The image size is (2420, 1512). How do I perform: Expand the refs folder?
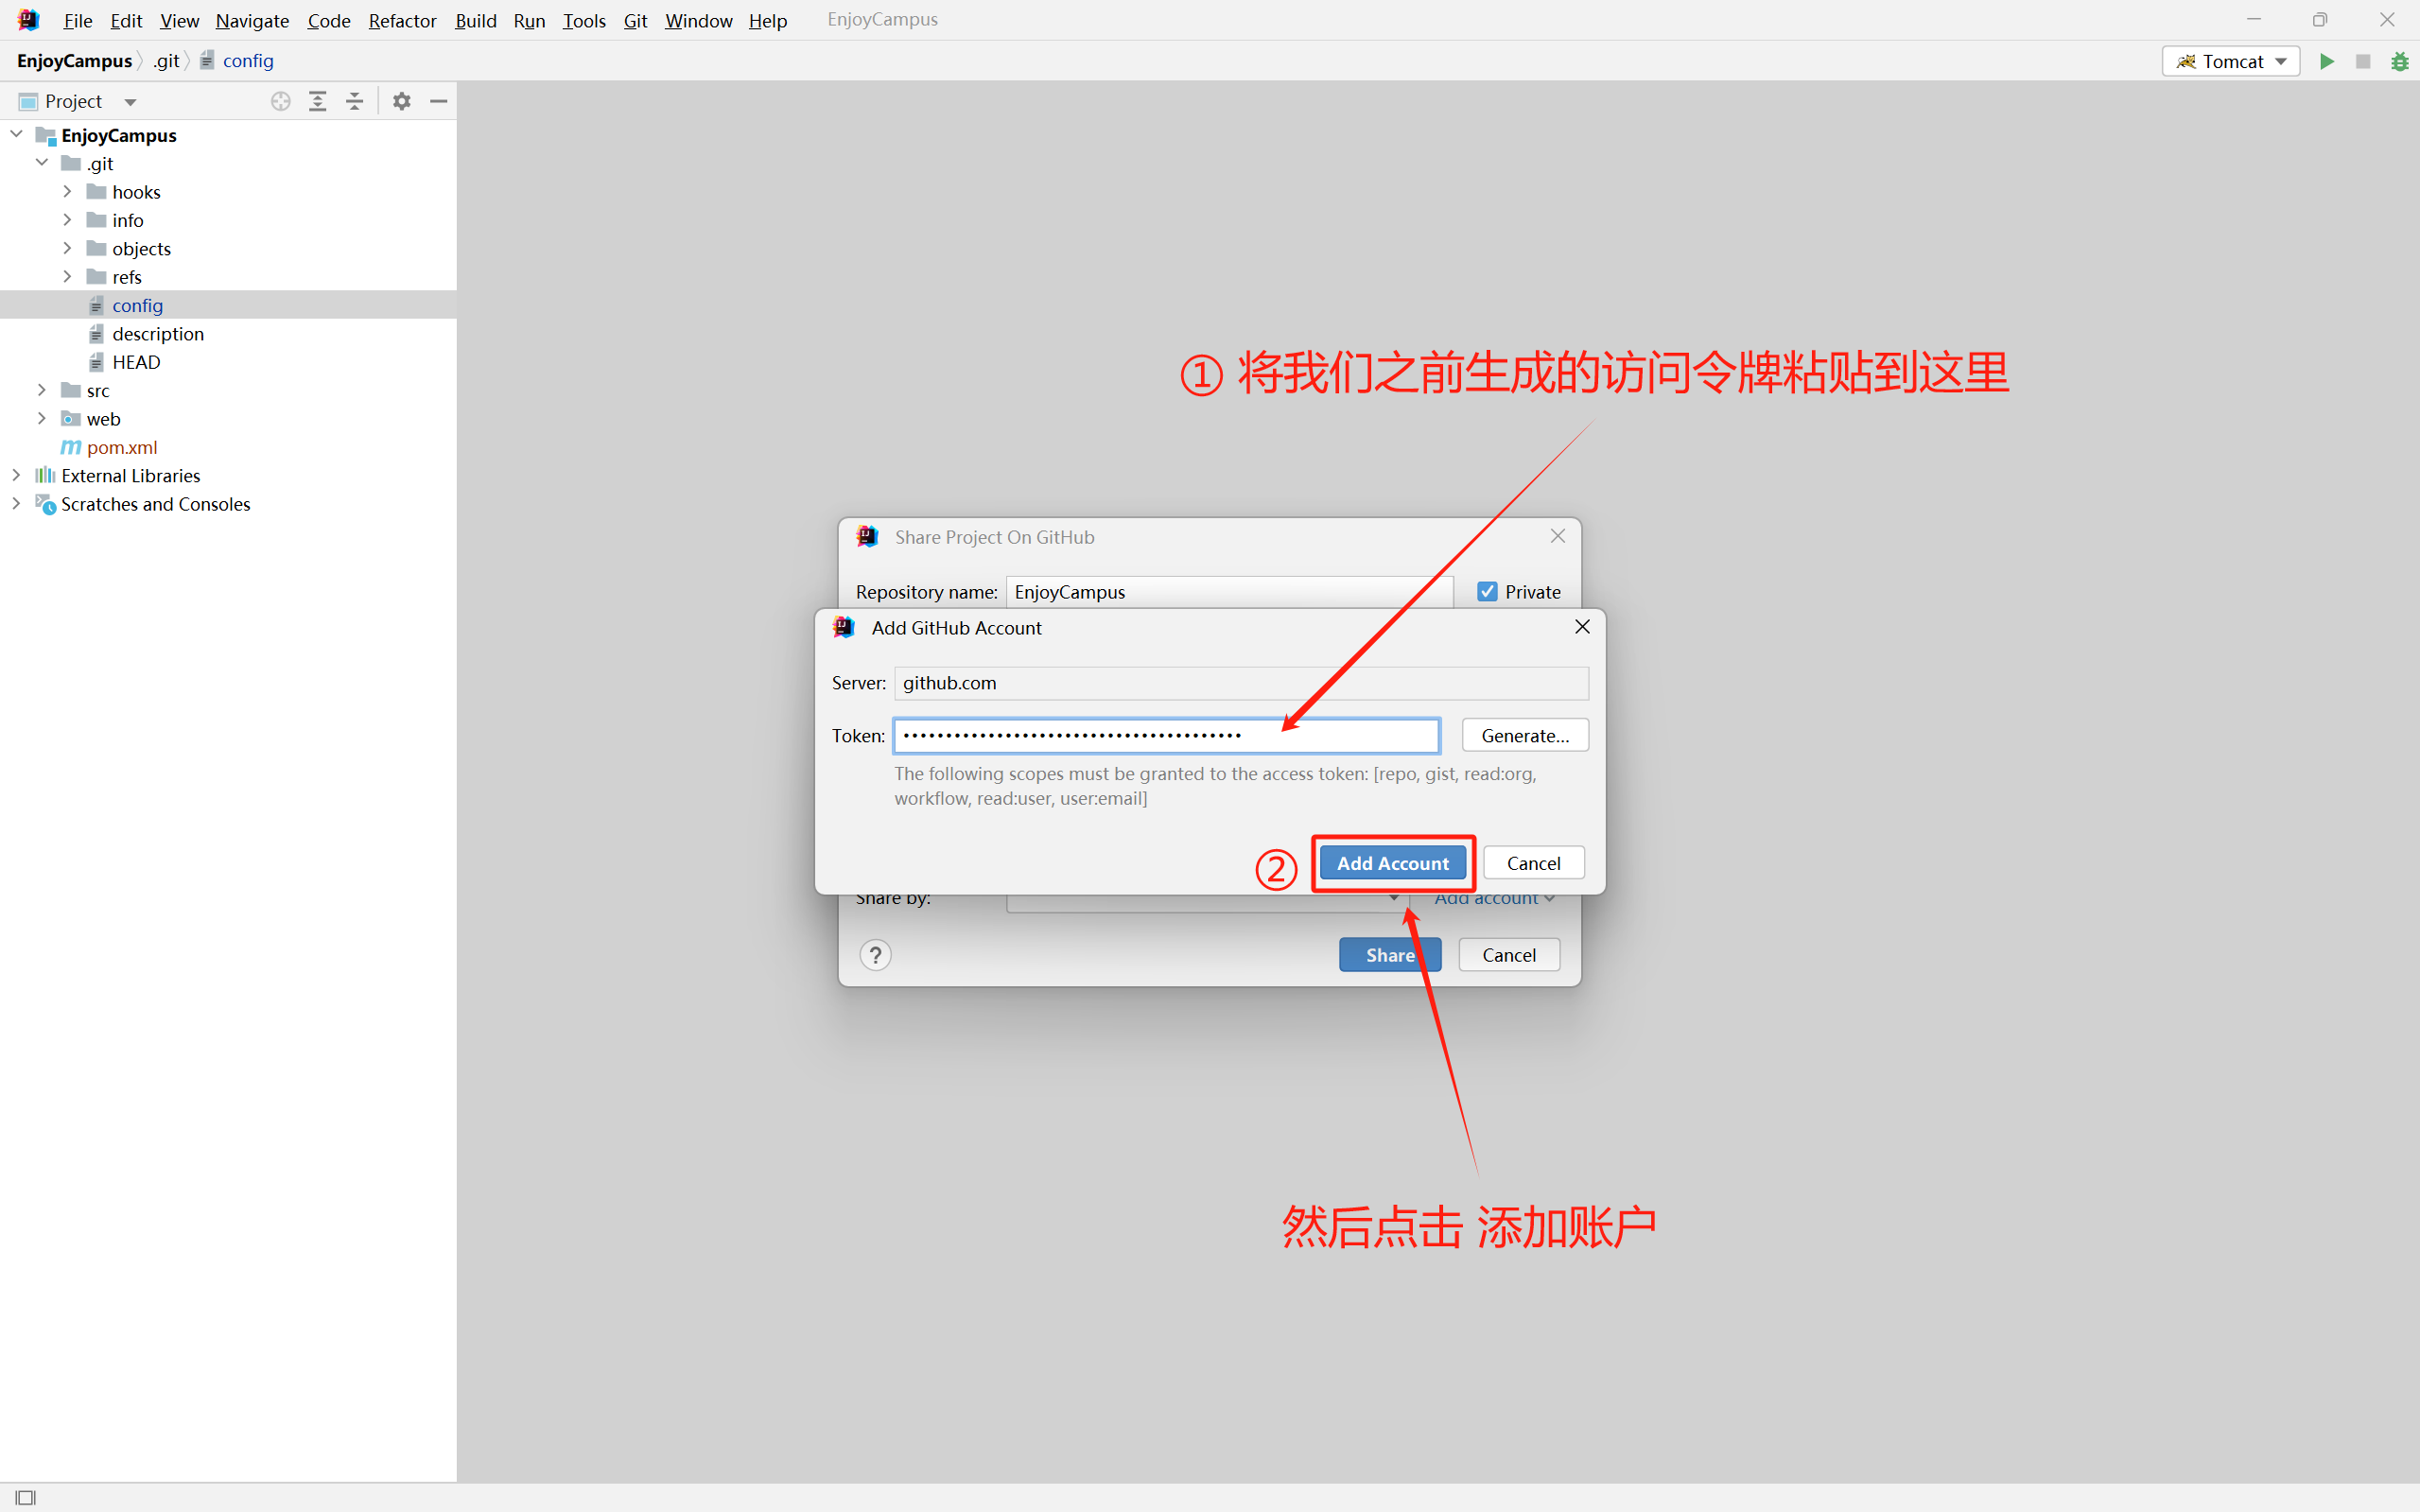coord(67,276)
